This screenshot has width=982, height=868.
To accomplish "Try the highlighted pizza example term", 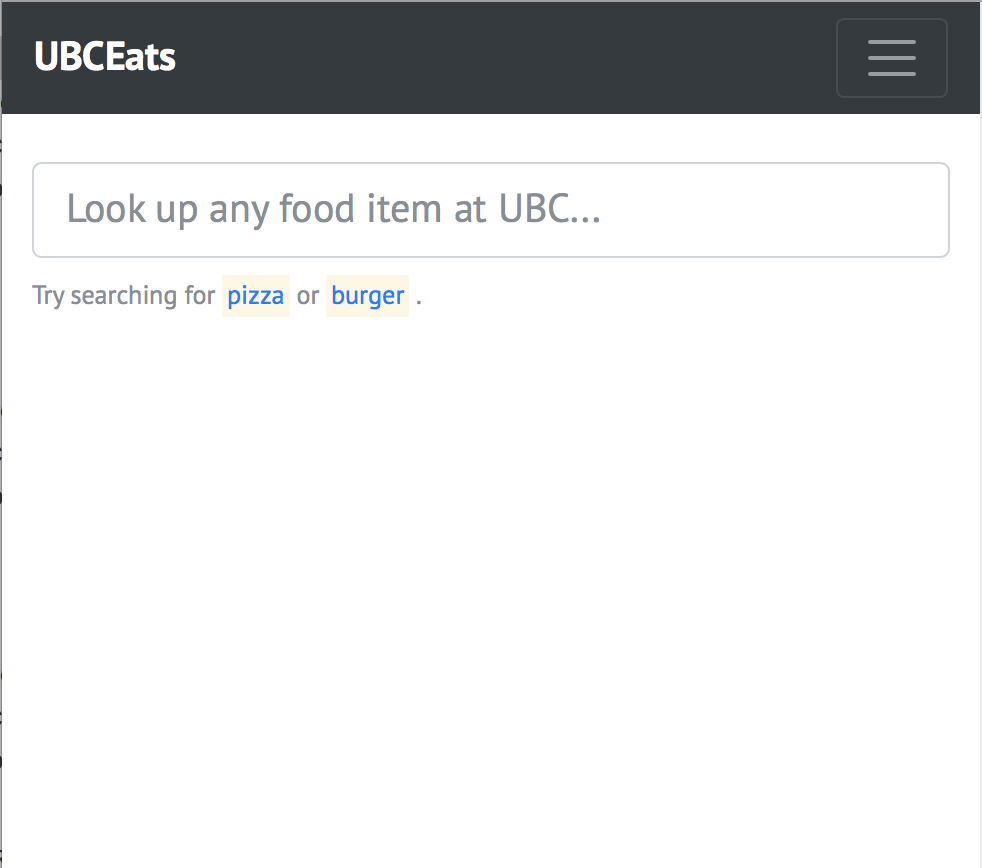I will coord(256,296).
